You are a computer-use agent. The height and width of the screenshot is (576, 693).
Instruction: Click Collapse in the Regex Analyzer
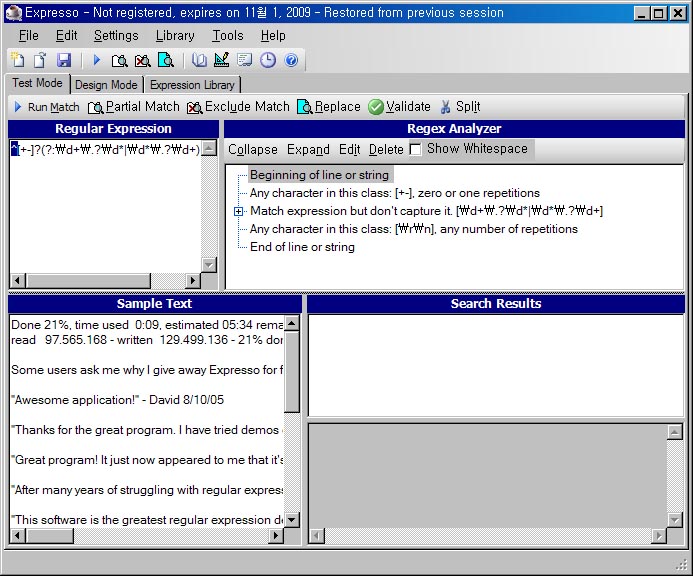(x=253, y=149)
